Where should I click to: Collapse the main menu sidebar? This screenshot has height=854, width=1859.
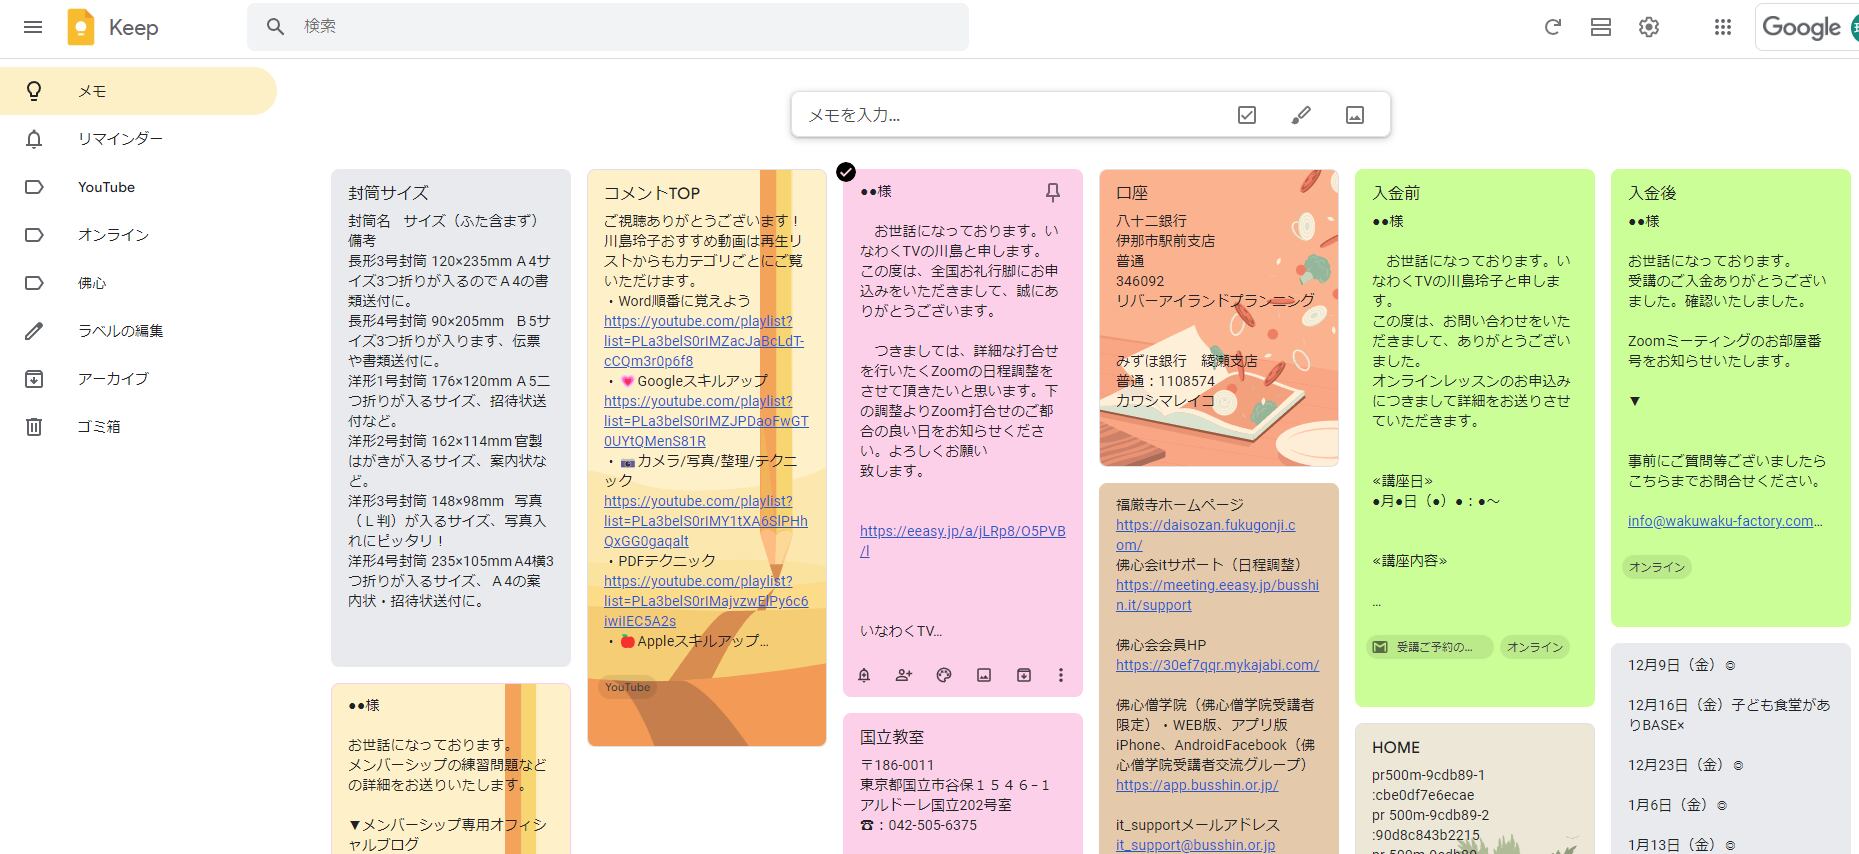click(33, 27)
